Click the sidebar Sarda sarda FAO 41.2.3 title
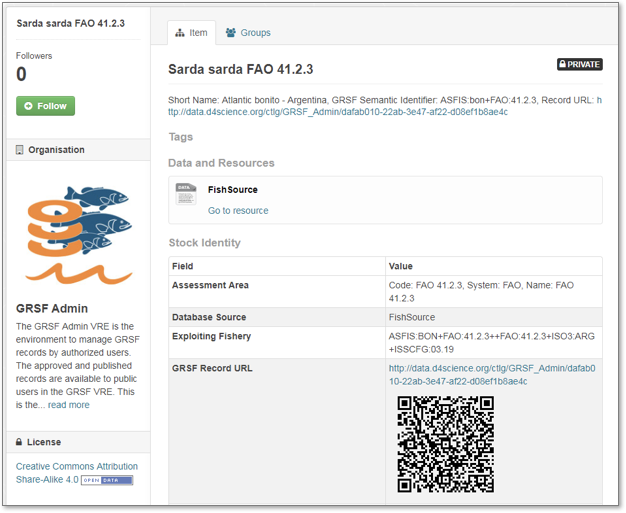The width and height of the screenshot is (626, 513). click(71, 24)
